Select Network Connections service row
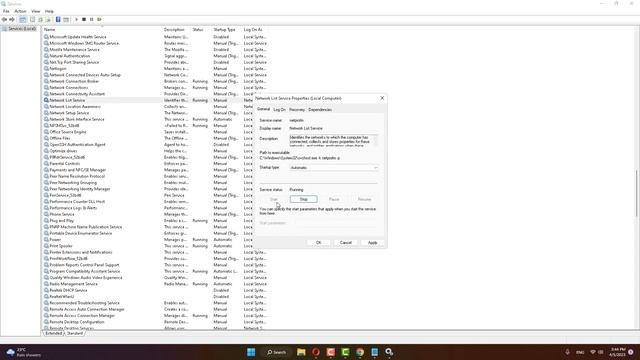The width and height of the screenshot is (640, 360). (155, 88)
